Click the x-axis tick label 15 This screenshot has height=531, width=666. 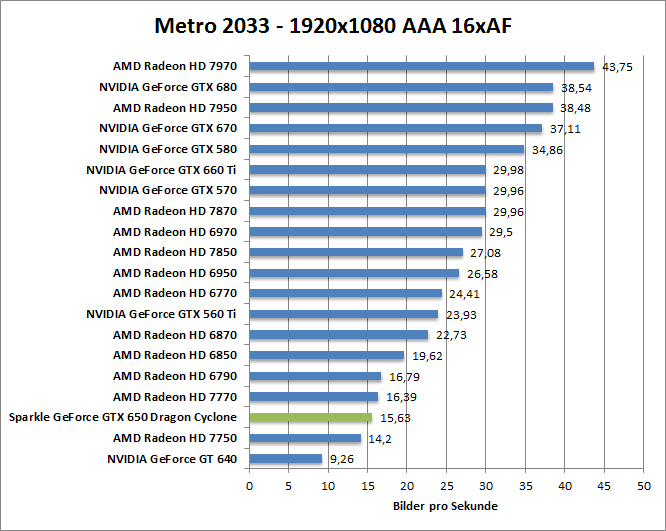(368, 486)
